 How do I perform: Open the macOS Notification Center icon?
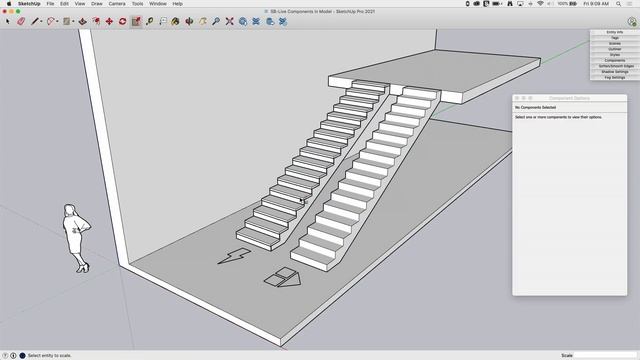point(630,4)
